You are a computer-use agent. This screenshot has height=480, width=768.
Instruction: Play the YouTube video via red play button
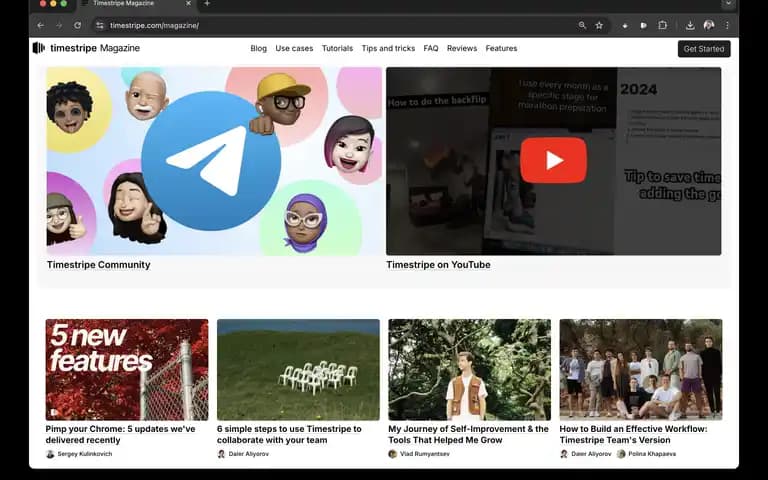click(553, 160)
